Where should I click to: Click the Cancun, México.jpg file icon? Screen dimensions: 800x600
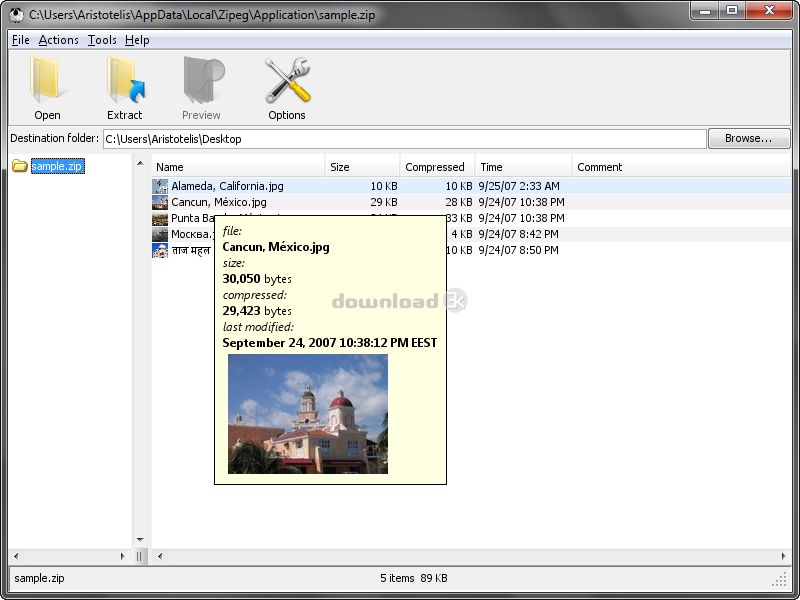pos(159,201)
